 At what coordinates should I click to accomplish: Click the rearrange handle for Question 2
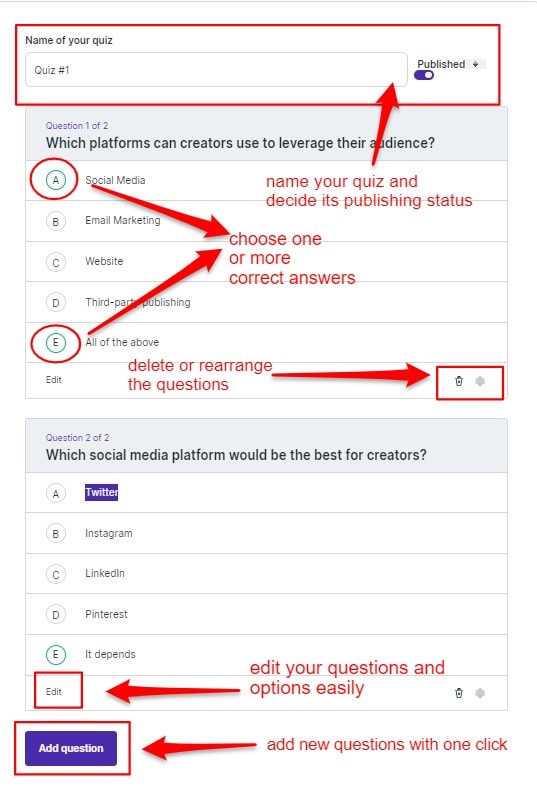click(480, 693)
